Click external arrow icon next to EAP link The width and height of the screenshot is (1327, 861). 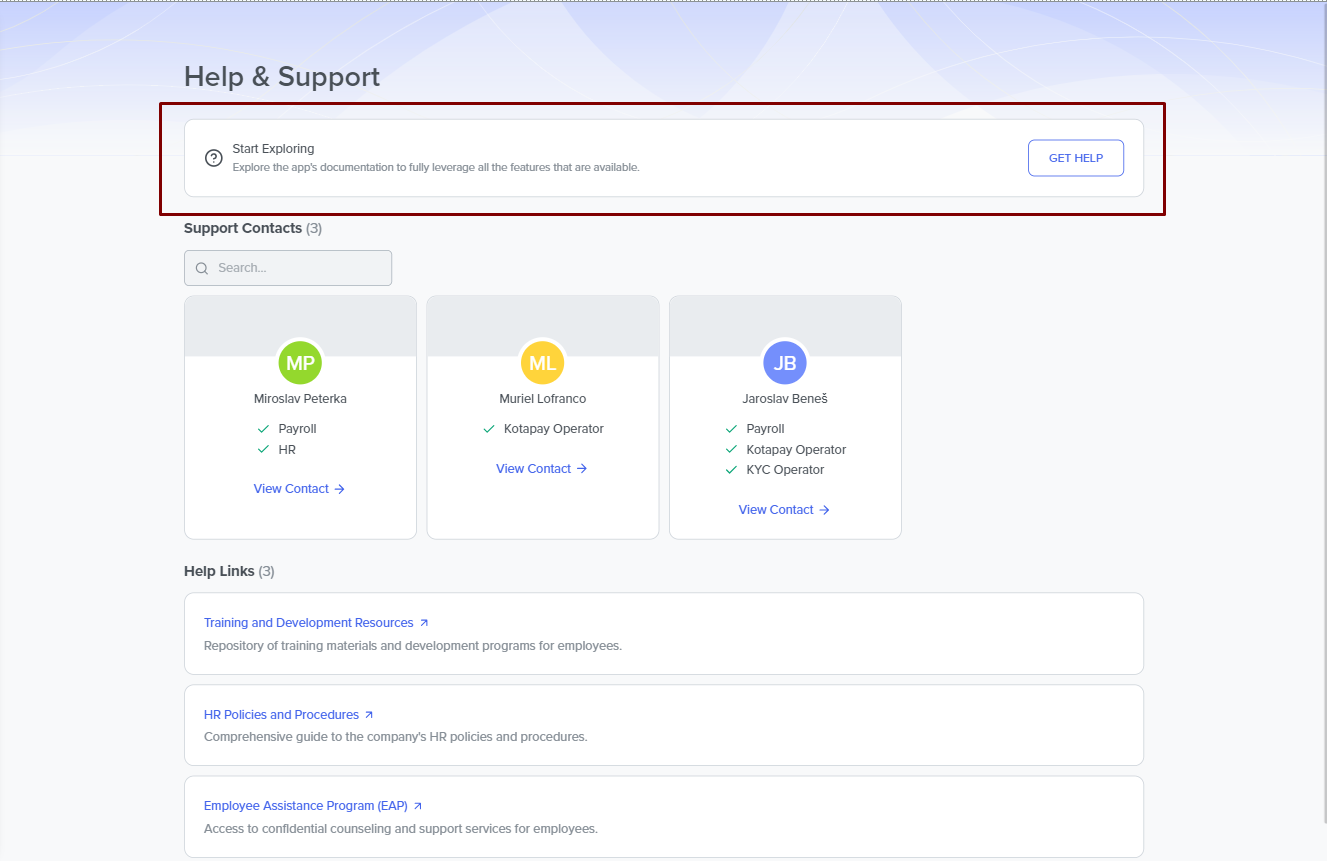tap(418, 806)
